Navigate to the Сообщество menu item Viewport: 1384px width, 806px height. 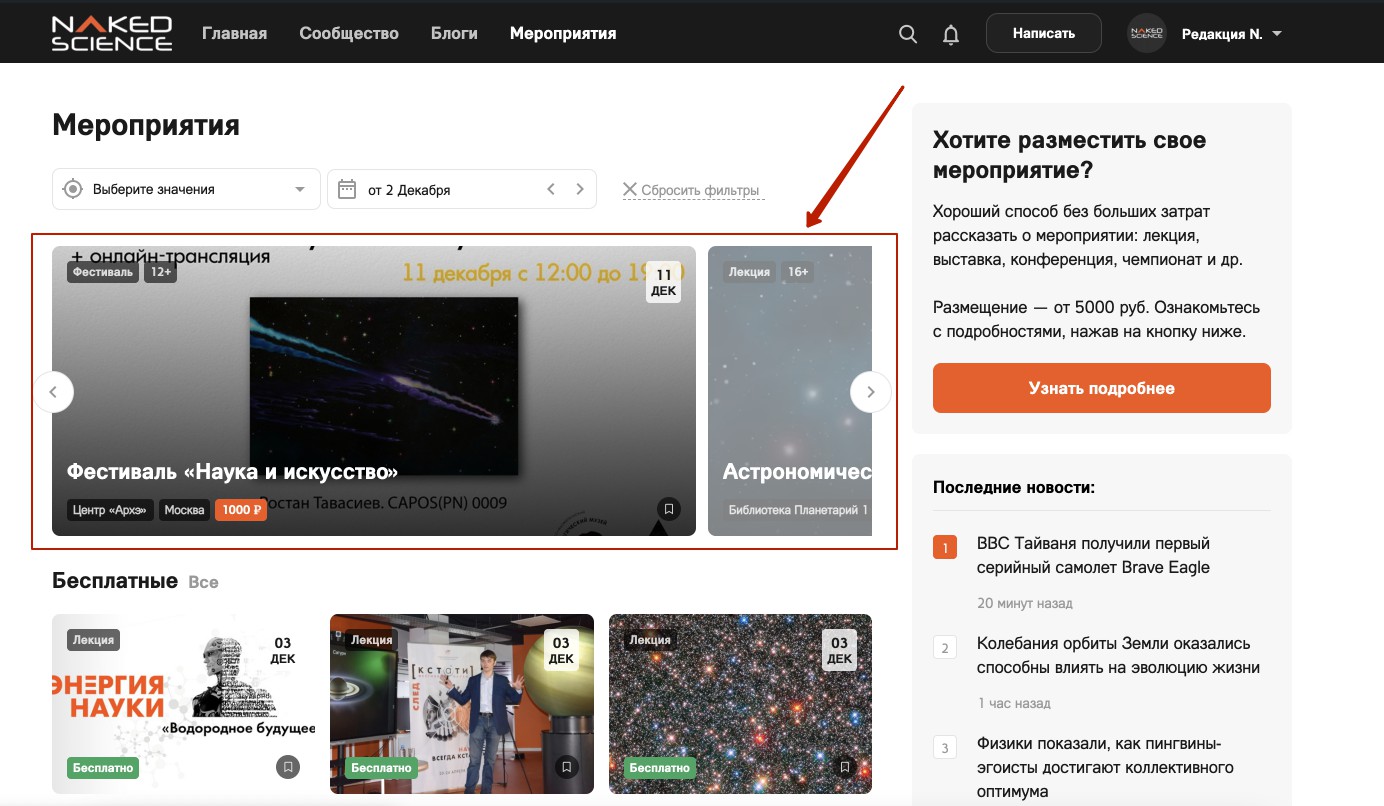pos(349,34)
